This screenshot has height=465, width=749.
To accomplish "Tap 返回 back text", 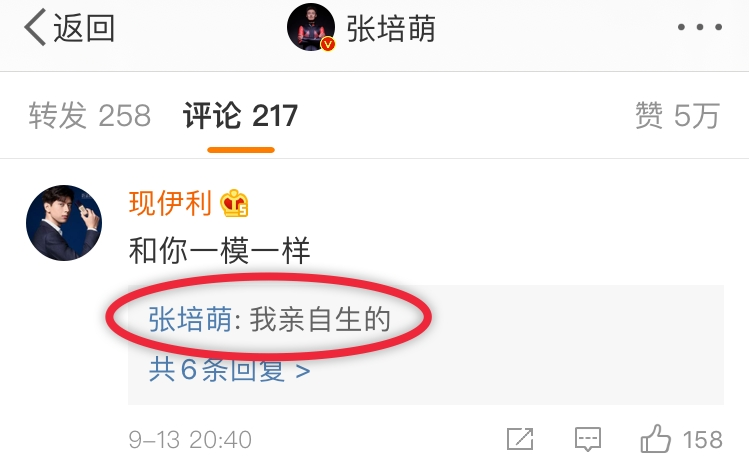I will pyautogui.click(x=84, y=28).
